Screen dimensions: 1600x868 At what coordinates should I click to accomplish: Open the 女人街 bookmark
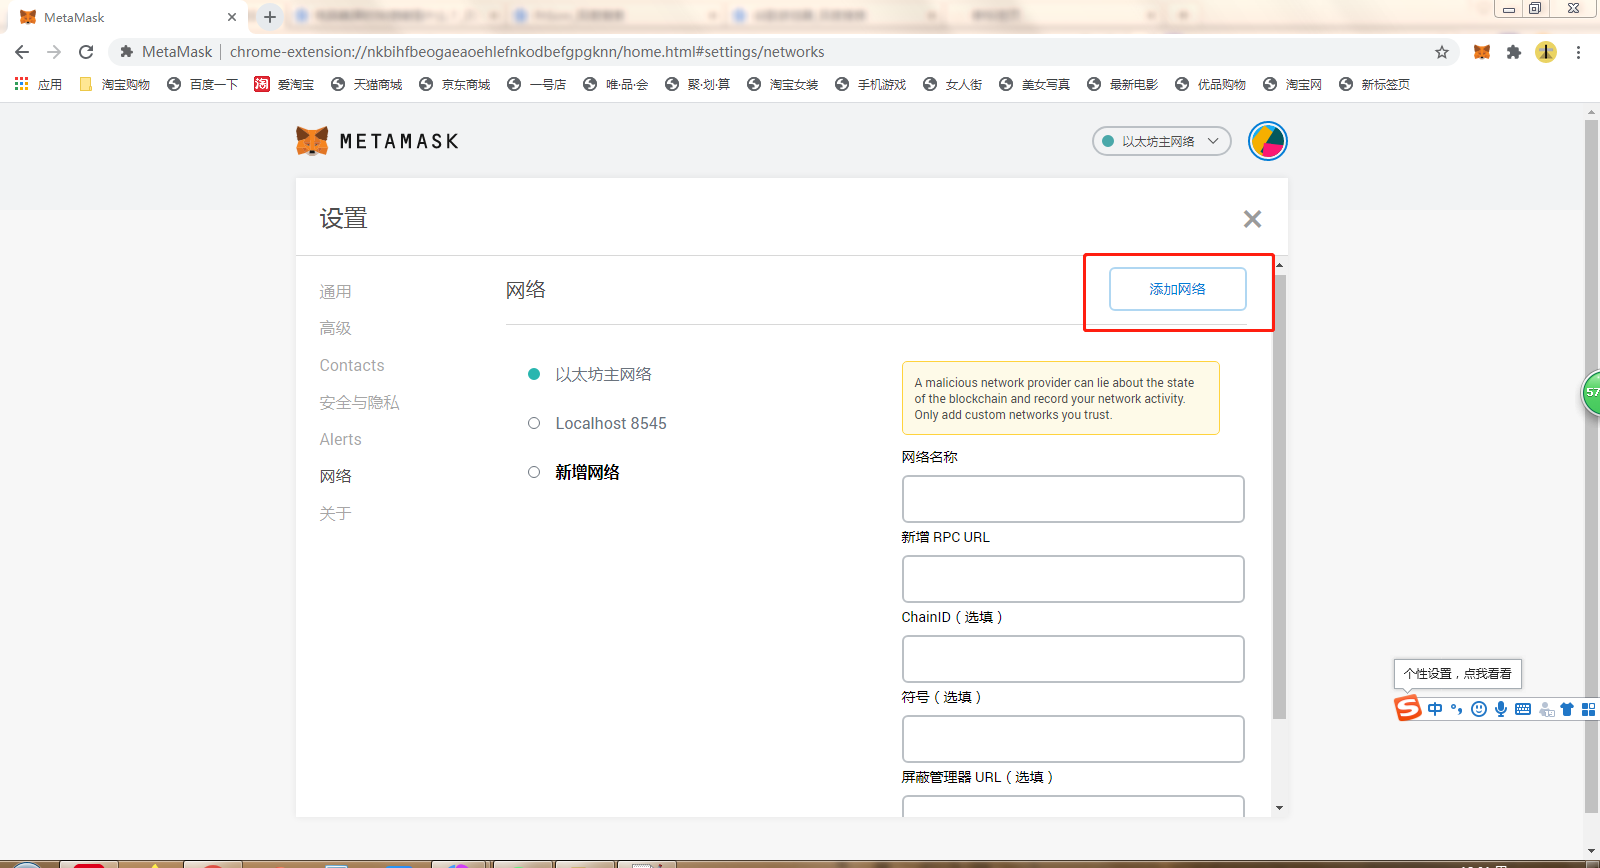(952, 84)
